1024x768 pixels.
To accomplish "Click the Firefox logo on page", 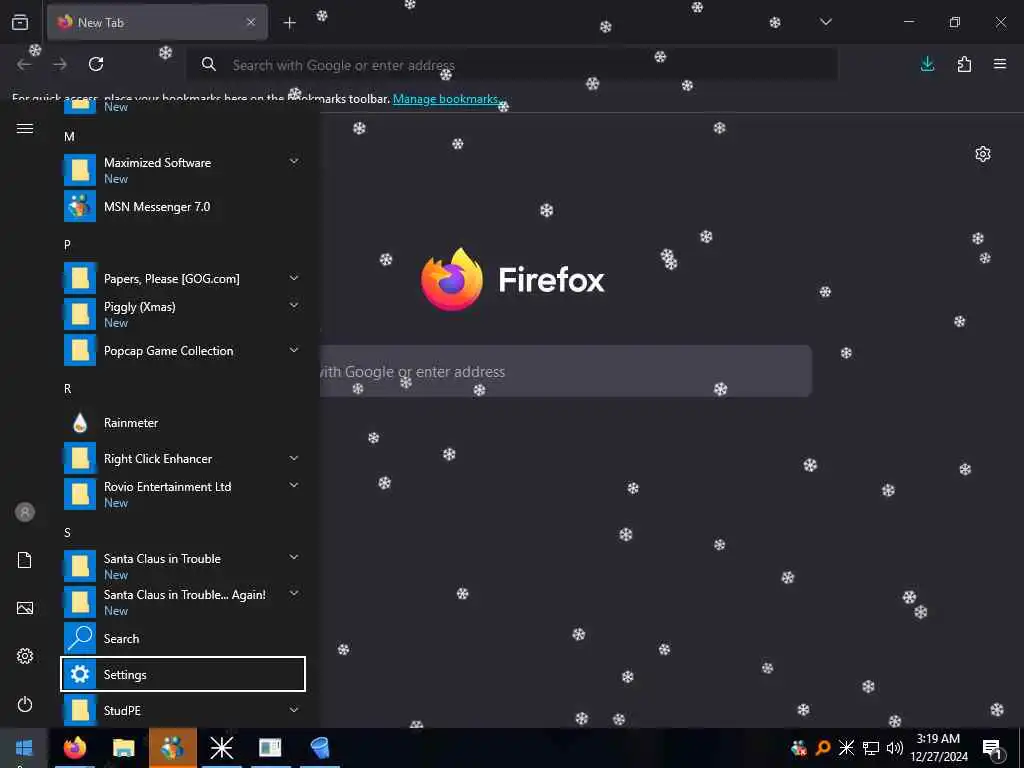I will tap(452, 280).
